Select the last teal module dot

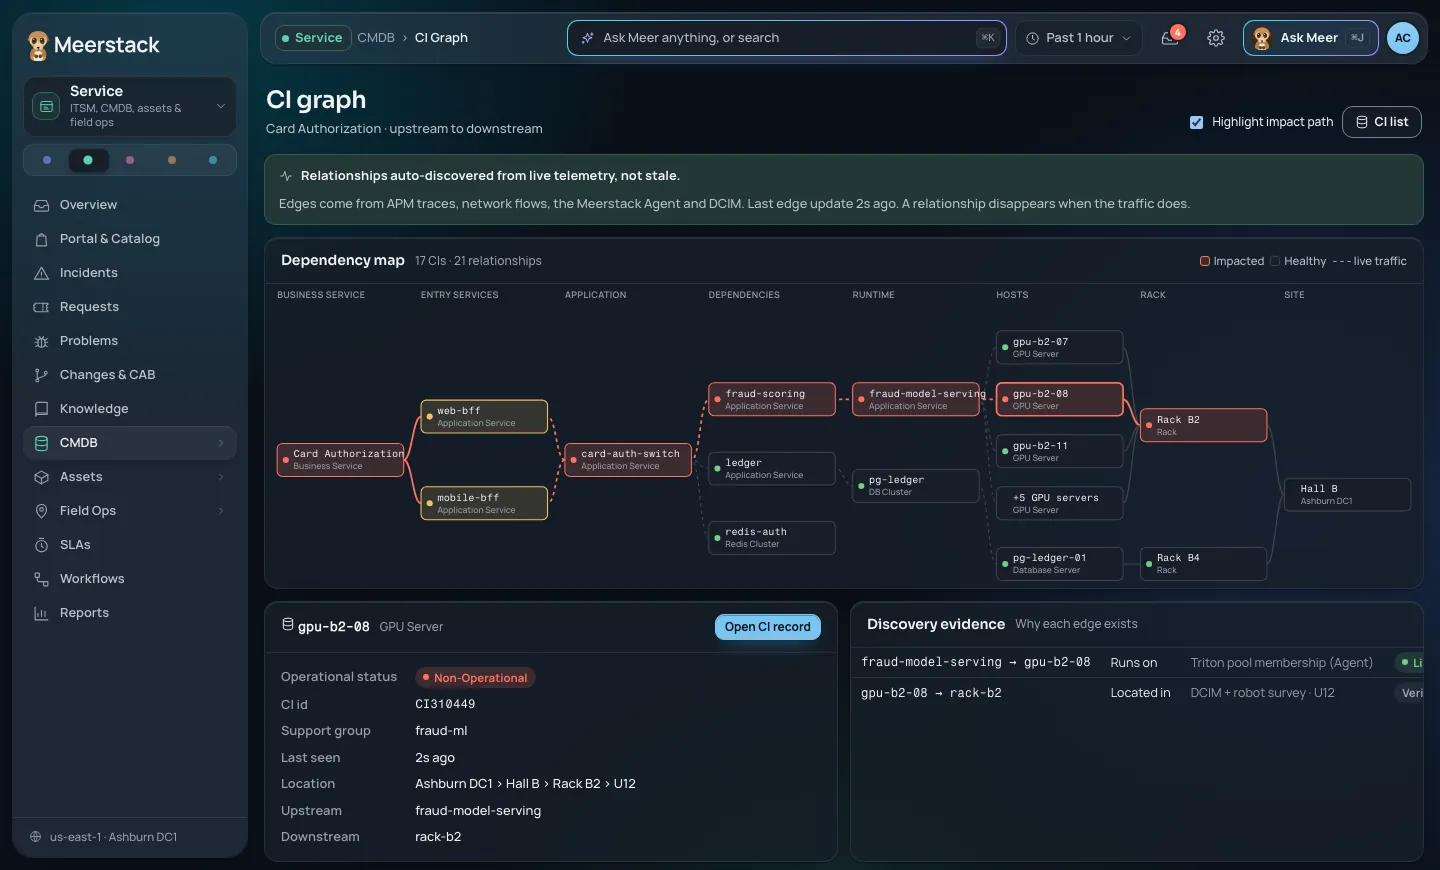(x=213, y=160)
